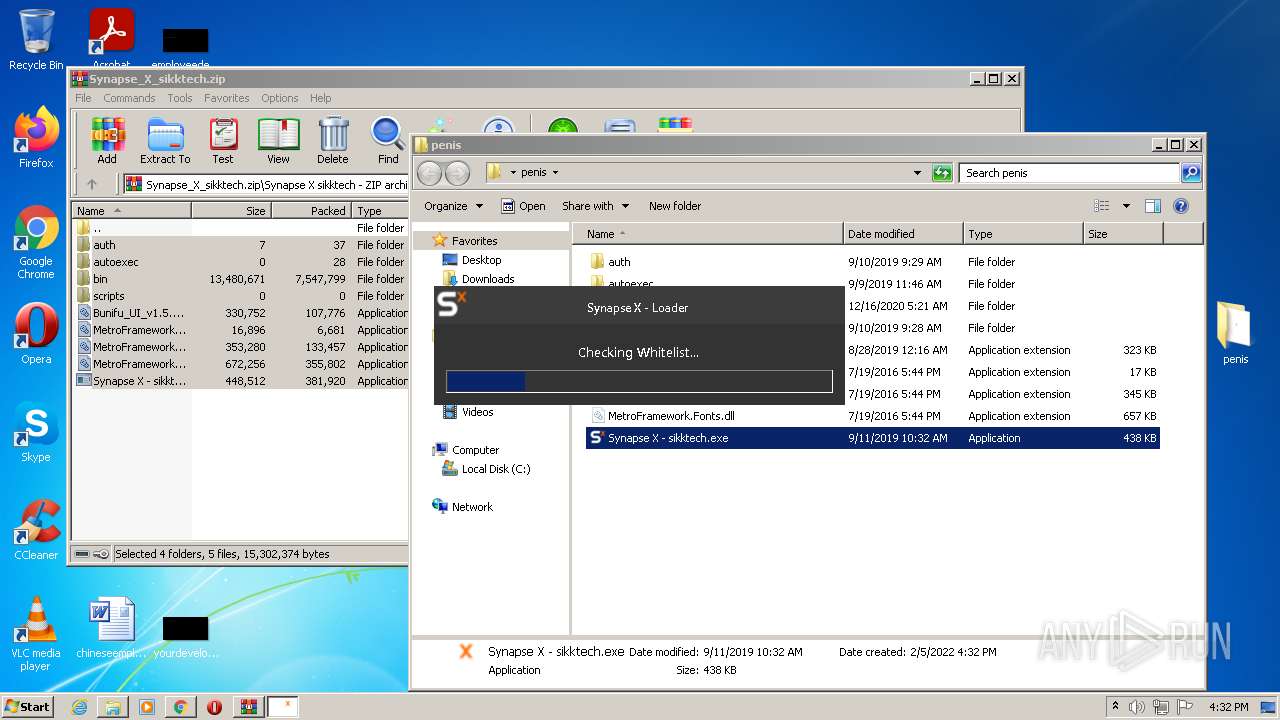Select scripts folder in WinRAR list
Screen dimensions: 1280x720
(x=240, y=296)
